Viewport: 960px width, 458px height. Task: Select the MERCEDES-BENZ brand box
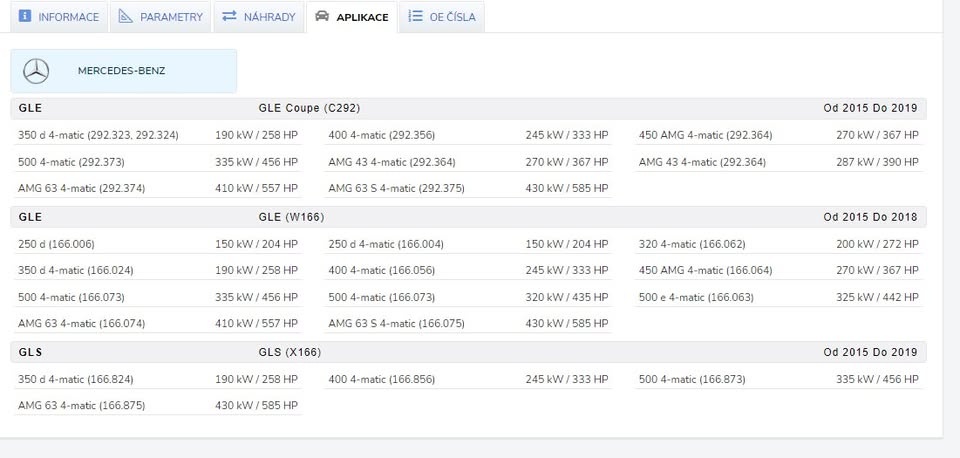click(124, 71)
